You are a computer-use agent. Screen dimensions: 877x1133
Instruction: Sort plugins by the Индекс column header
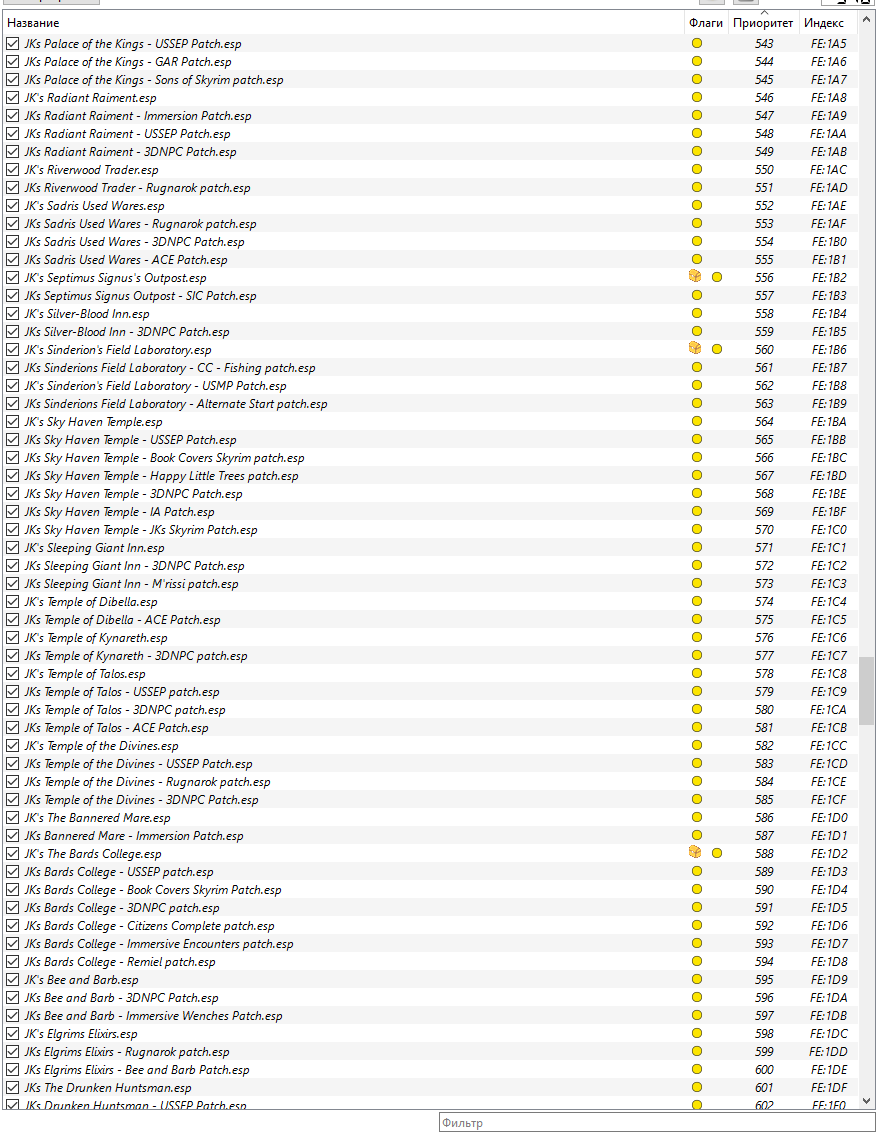(828, 22)
